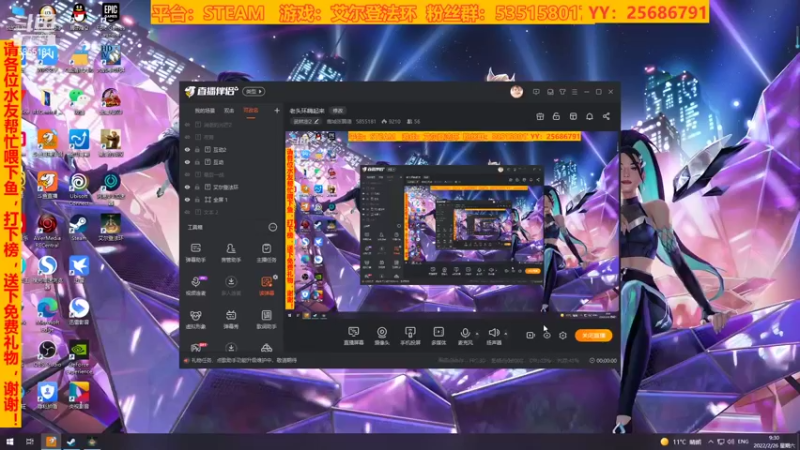Click the record video icon beside the settings gear
800x450 pixels.
[531, 335]
